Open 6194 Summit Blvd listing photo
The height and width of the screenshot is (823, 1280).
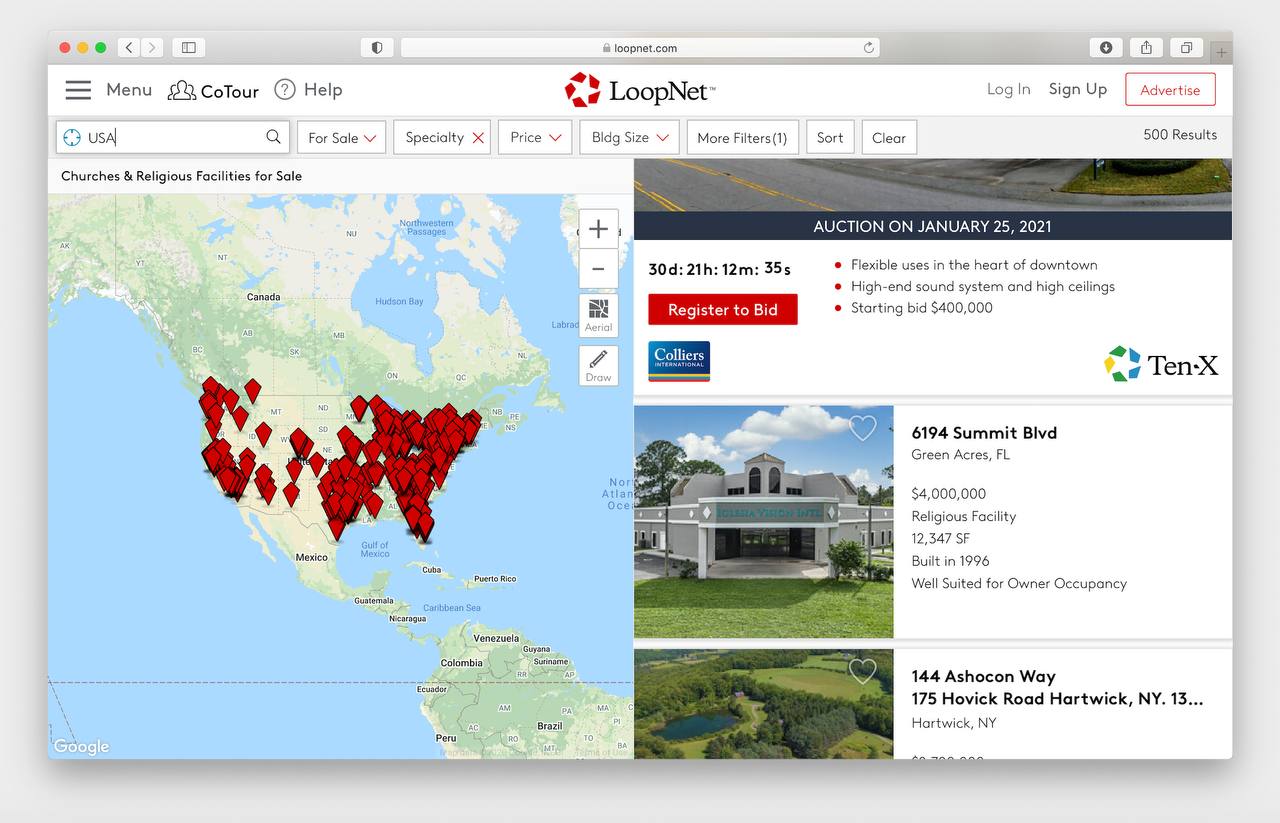(x=764, y=521)
